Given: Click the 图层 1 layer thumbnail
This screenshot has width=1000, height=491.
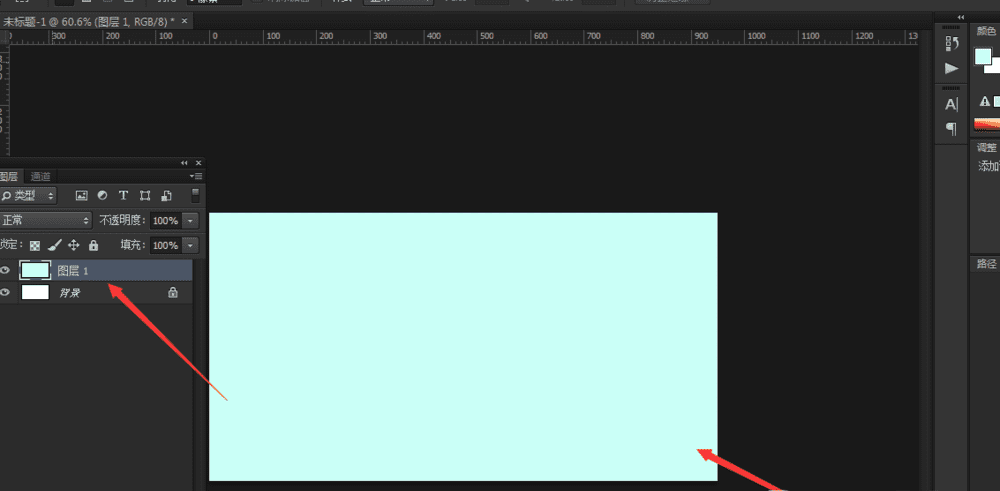Looking at the screenshot, I should tap(35, 270).
